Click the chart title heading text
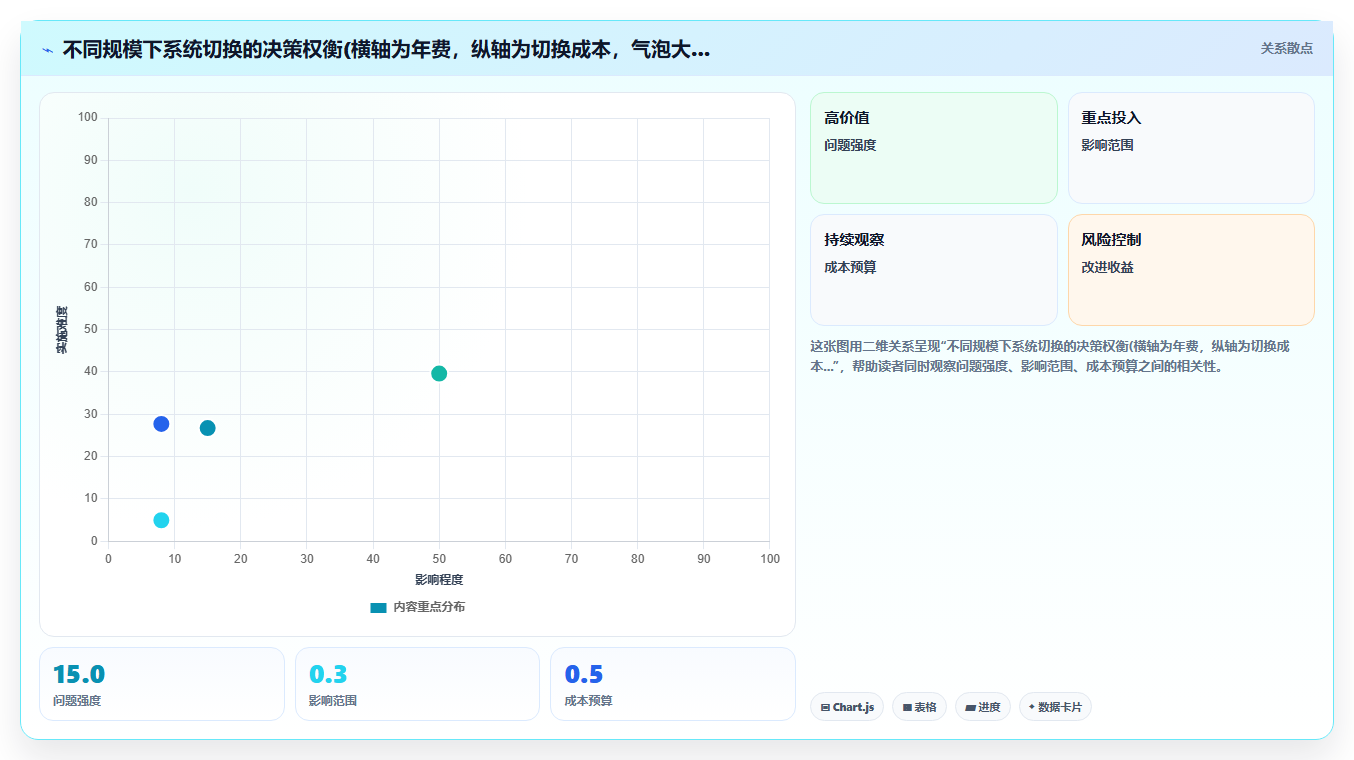The image size is (1354, 760). (386, 50)
